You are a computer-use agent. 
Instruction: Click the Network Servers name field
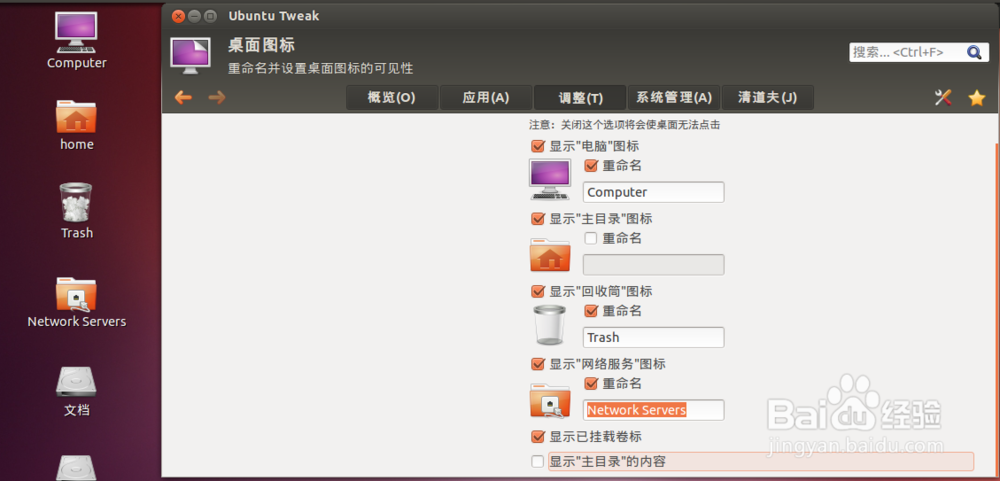click(x=654, y=410)
